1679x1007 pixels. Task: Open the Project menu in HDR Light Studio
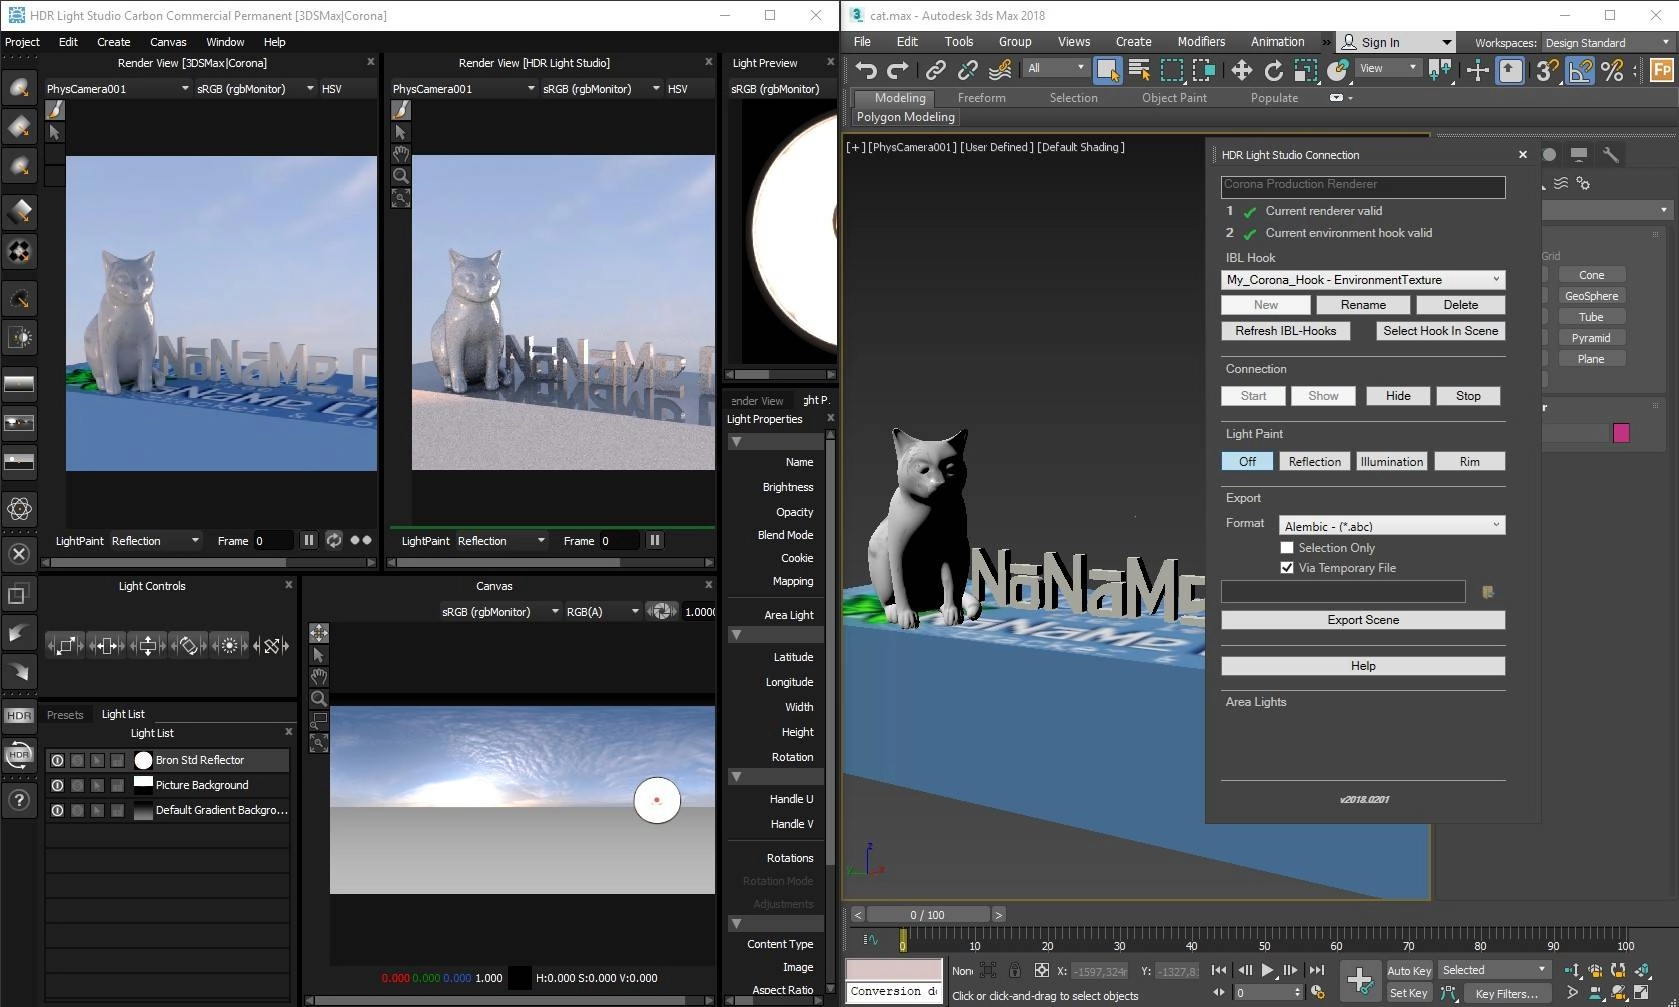point(22,42)
